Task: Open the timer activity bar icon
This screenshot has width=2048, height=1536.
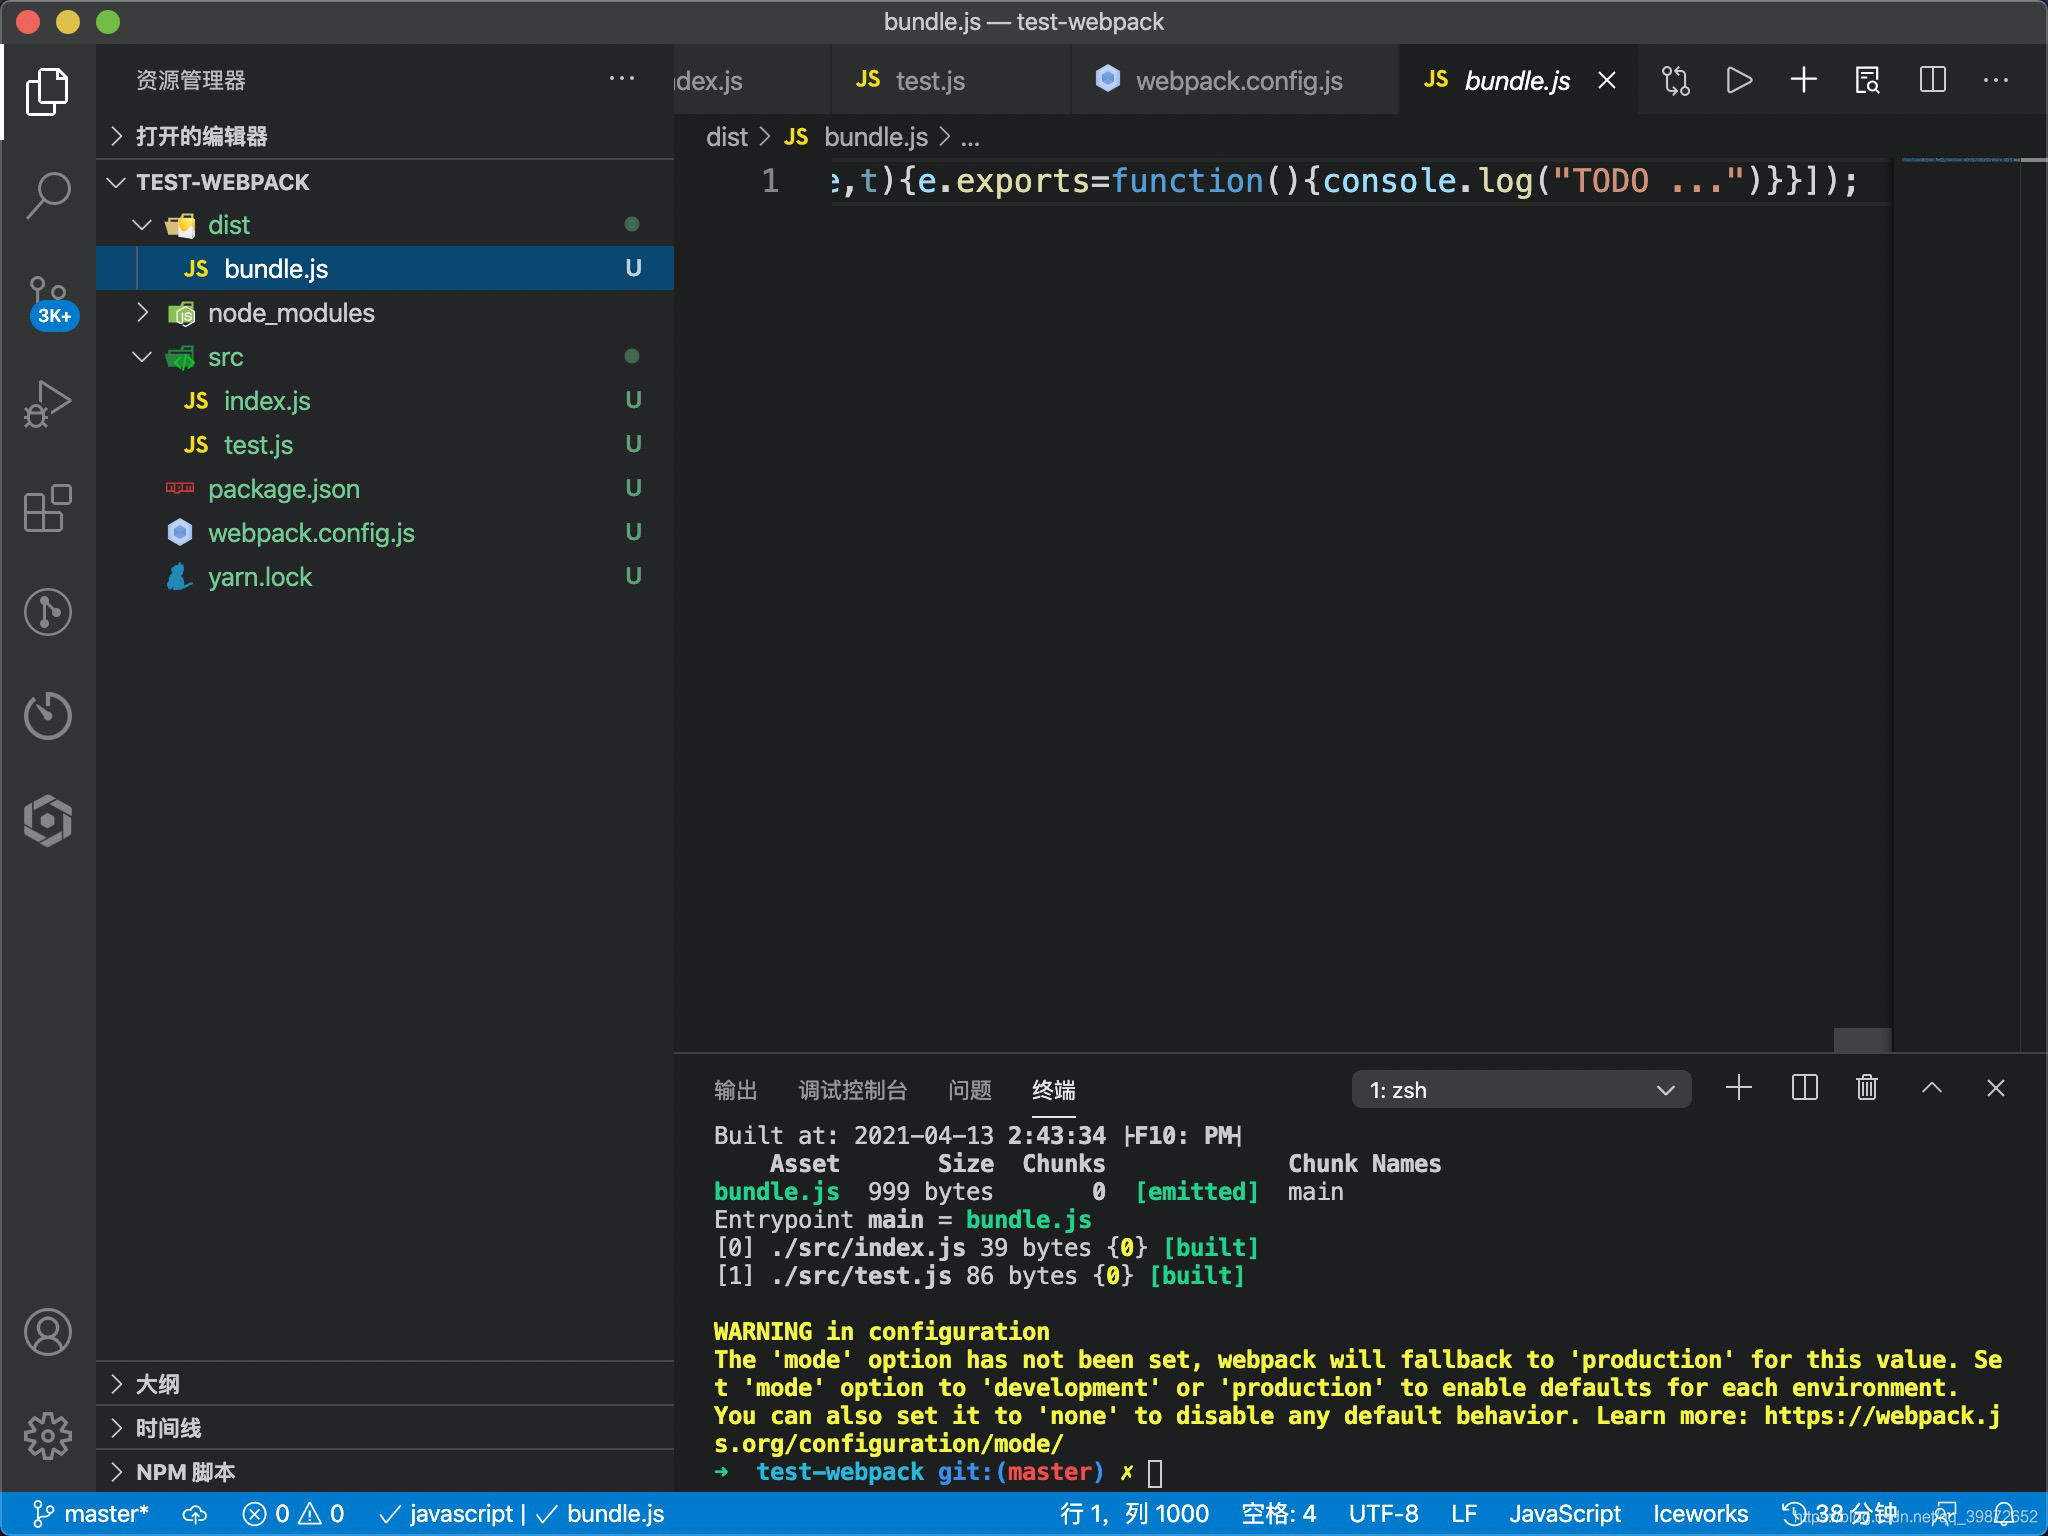Action: 47,716
